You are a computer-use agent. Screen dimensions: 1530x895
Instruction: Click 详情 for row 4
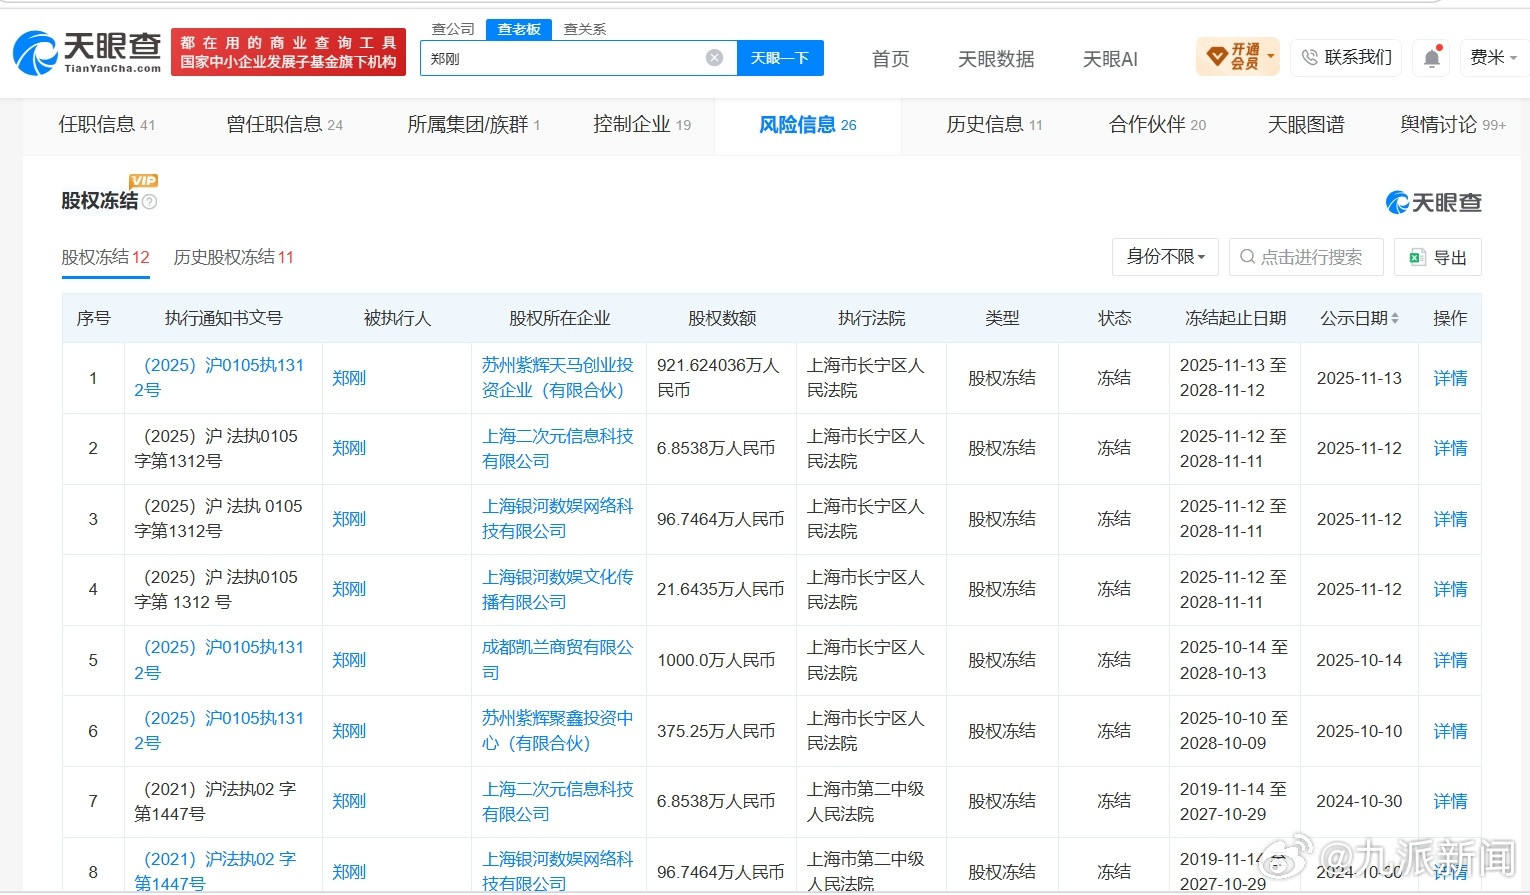point(1450,590)
